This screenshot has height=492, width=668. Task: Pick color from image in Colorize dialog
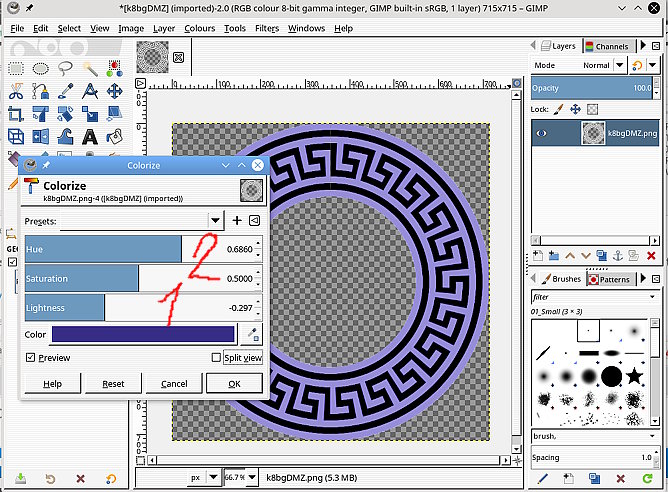[x=252, y=334]
